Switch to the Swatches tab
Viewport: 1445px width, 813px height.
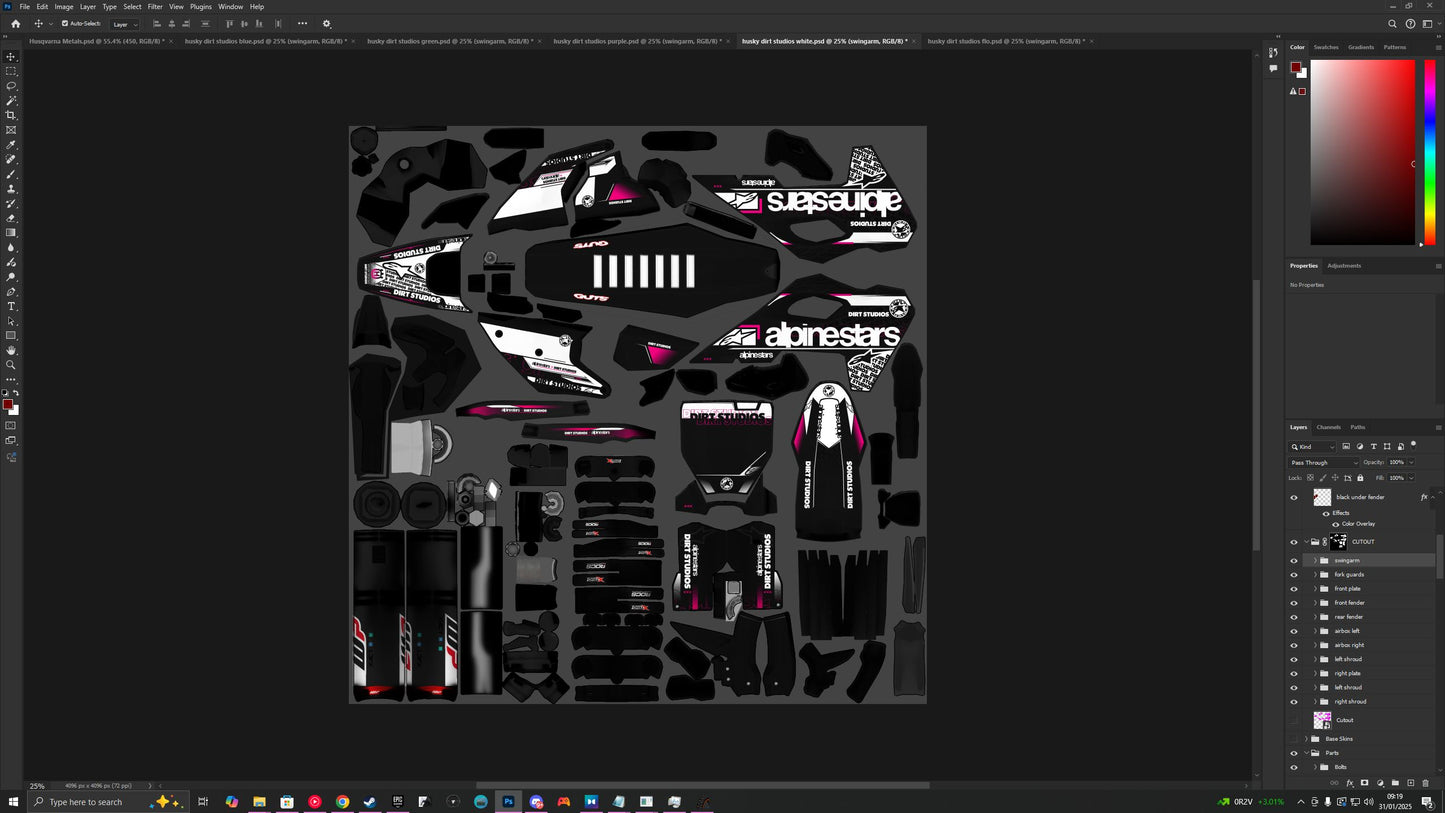[x=1326, y=47]
